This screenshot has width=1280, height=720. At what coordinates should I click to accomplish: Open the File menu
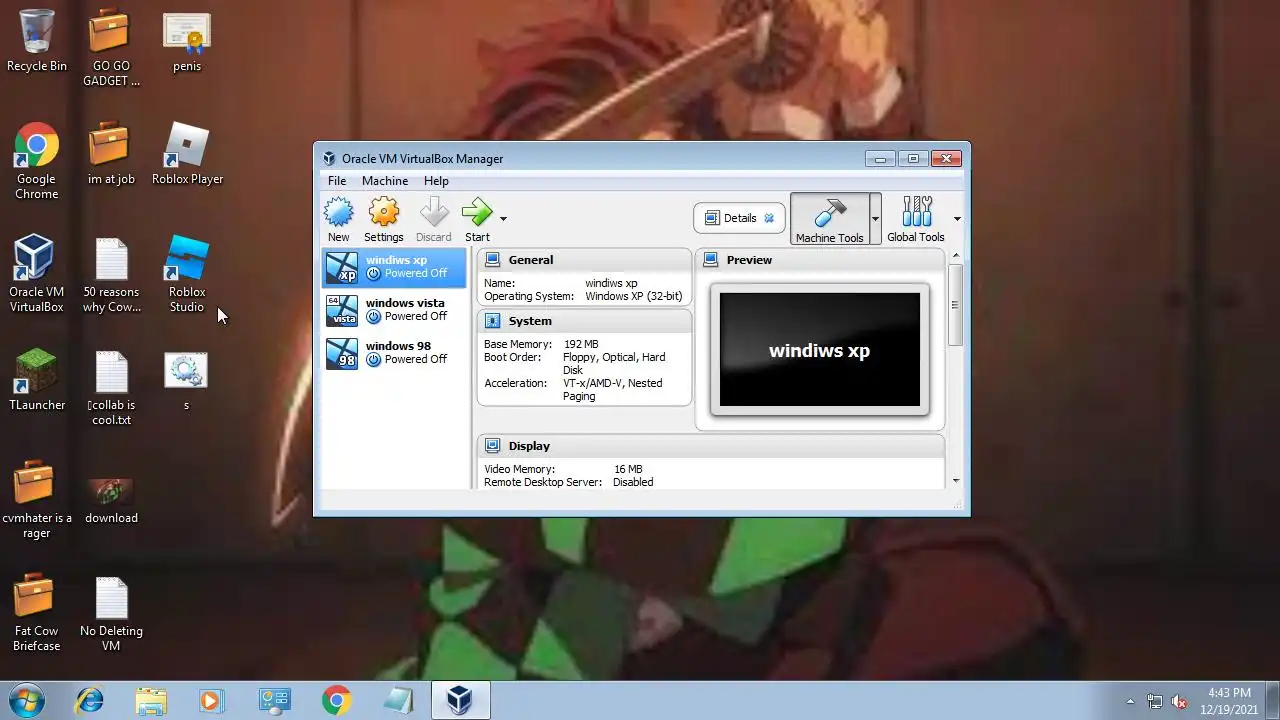[x=337, y=181]
